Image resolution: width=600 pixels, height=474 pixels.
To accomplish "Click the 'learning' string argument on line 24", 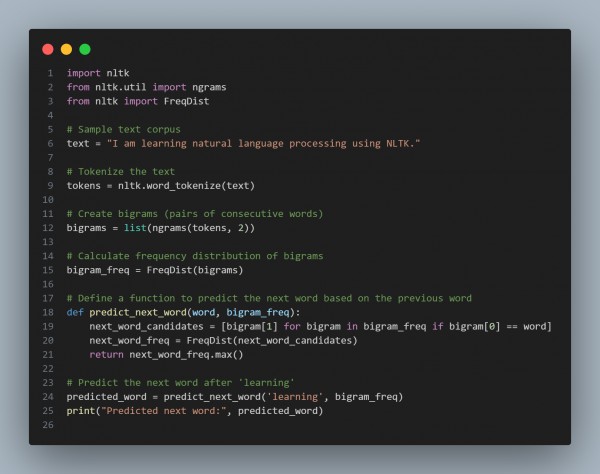I will (x=295, y=397).
